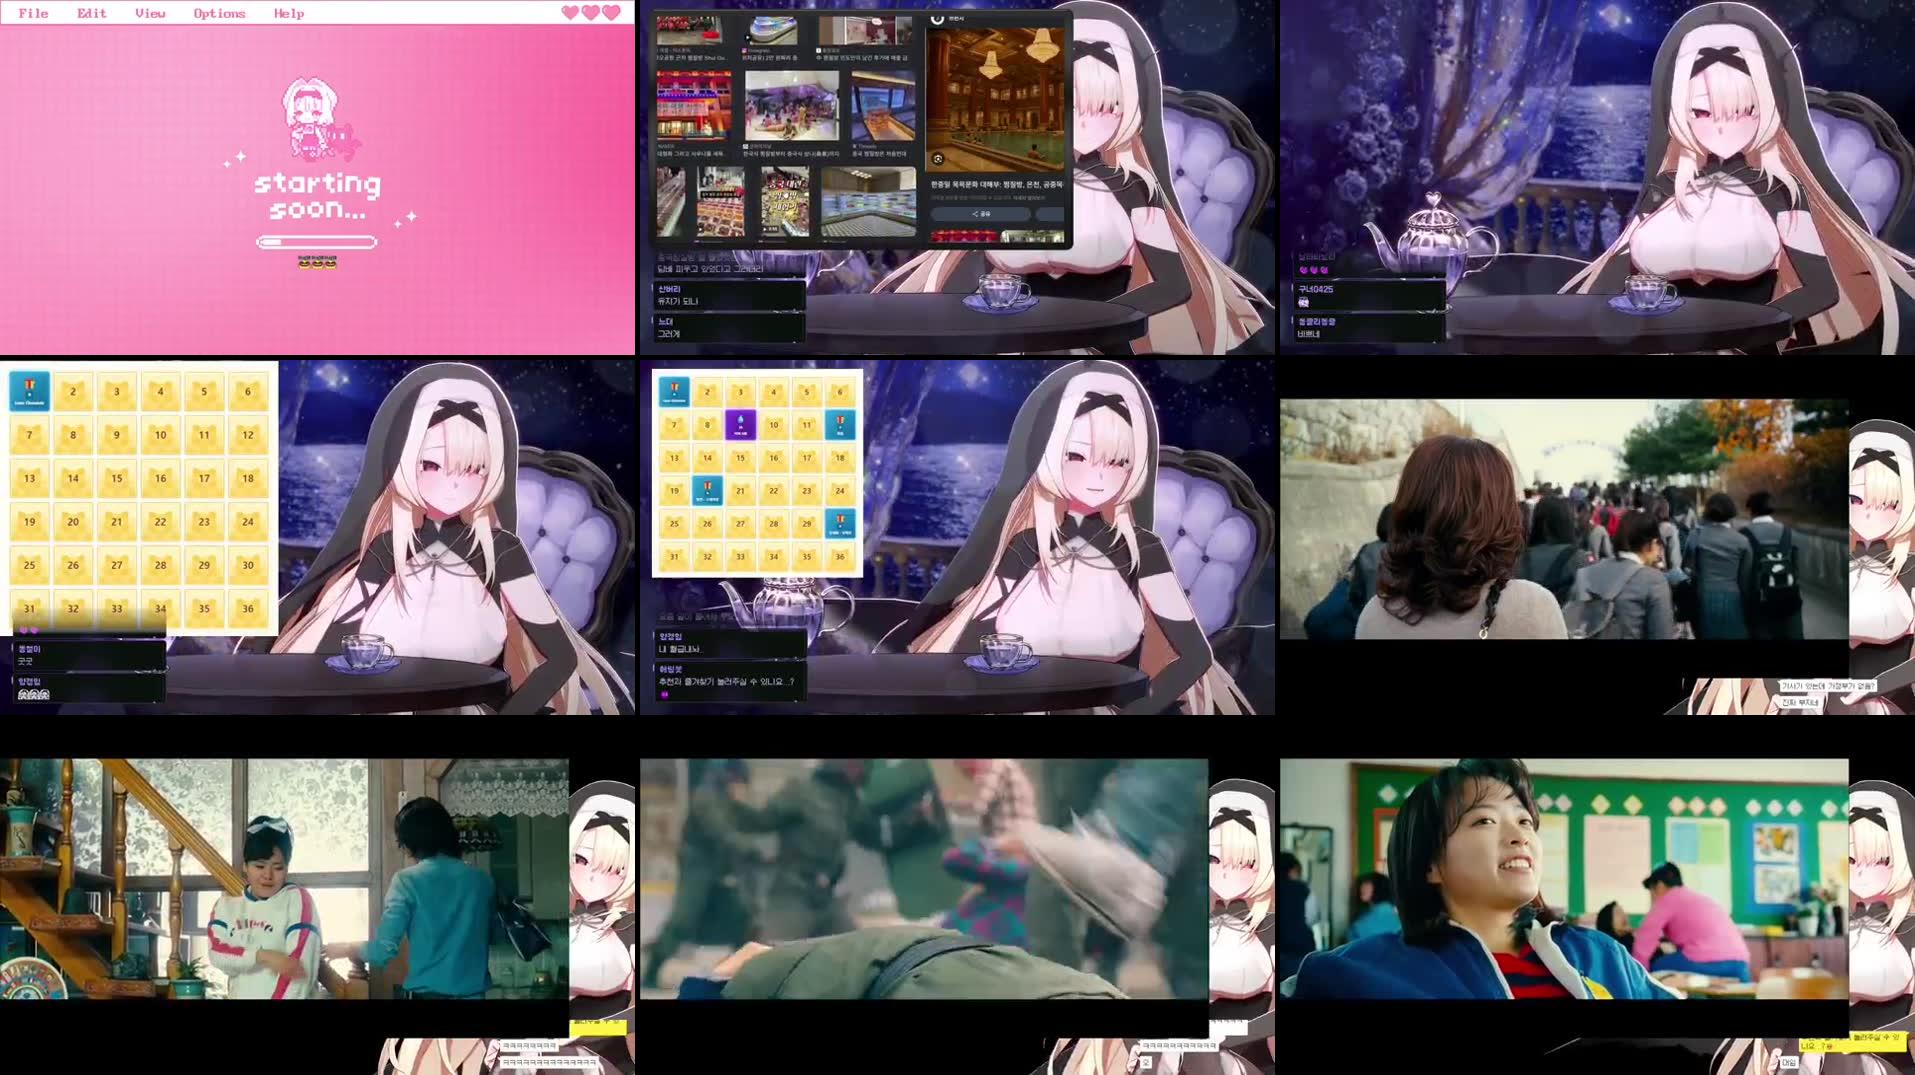1915x1075 pixels.
Task: Click the 굿굿 chat message
Action: click(x=89, y=655)
